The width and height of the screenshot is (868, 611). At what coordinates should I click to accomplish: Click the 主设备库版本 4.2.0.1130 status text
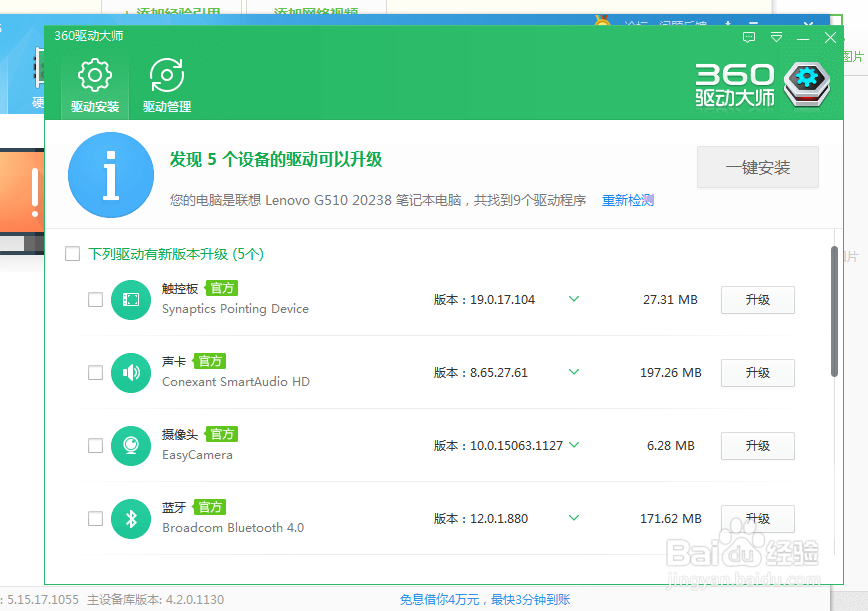pyautogui.click(x=156, y=600)
